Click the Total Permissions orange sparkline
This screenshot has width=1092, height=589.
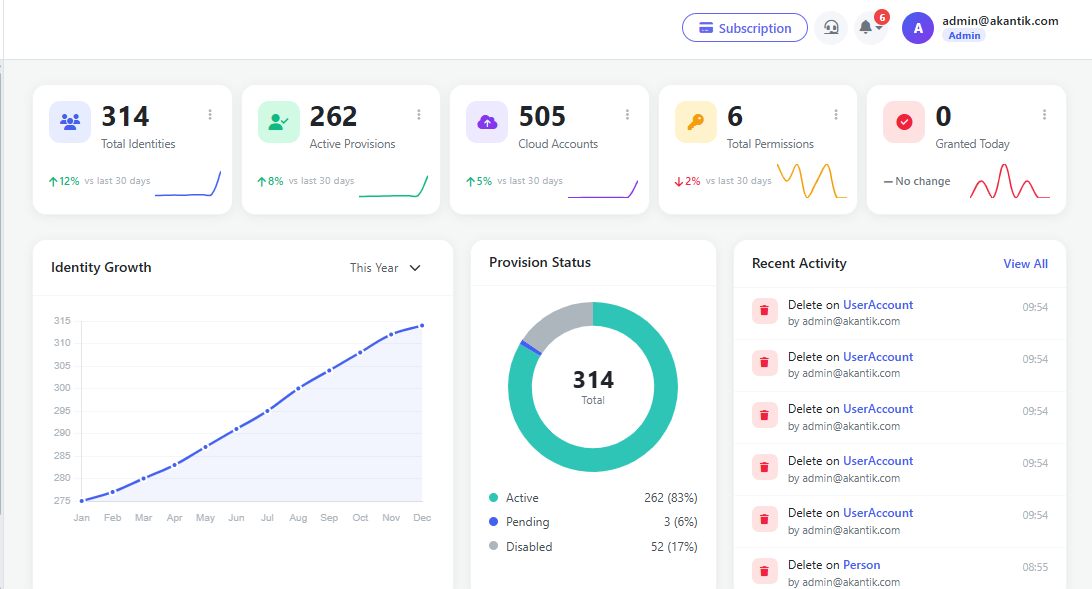(x=811, y=181)
